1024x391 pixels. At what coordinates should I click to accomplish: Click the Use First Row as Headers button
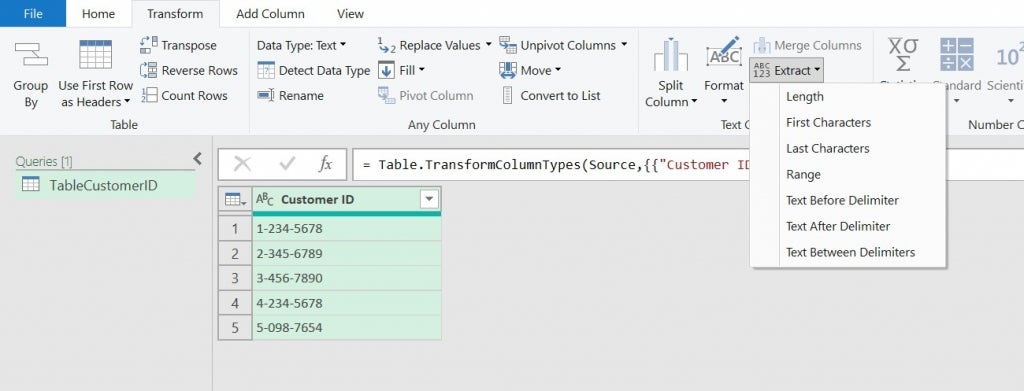click(x=95, y=73)
